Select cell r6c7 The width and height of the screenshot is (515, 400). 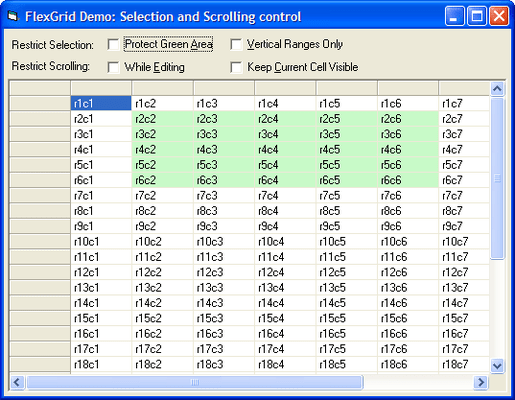point(464,180)
